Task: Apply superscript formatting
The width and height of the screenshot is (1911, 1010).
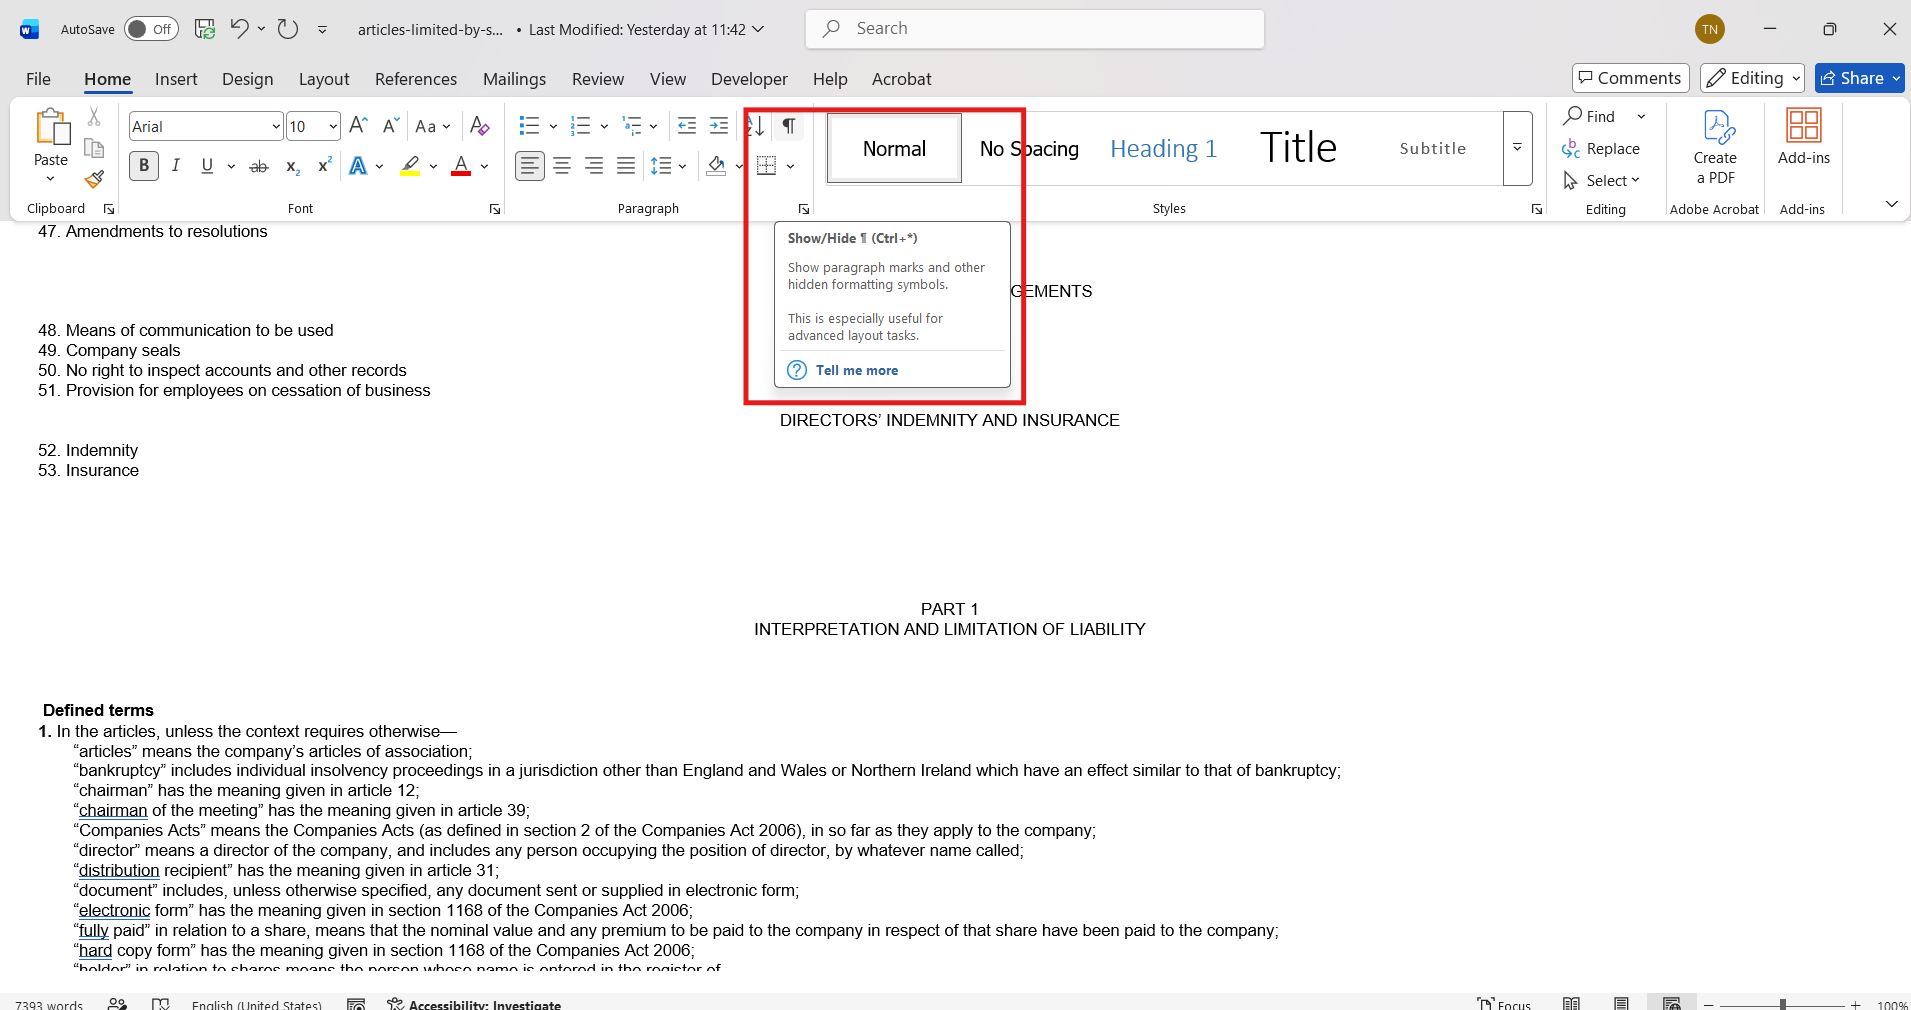Action: coord(324,166)
